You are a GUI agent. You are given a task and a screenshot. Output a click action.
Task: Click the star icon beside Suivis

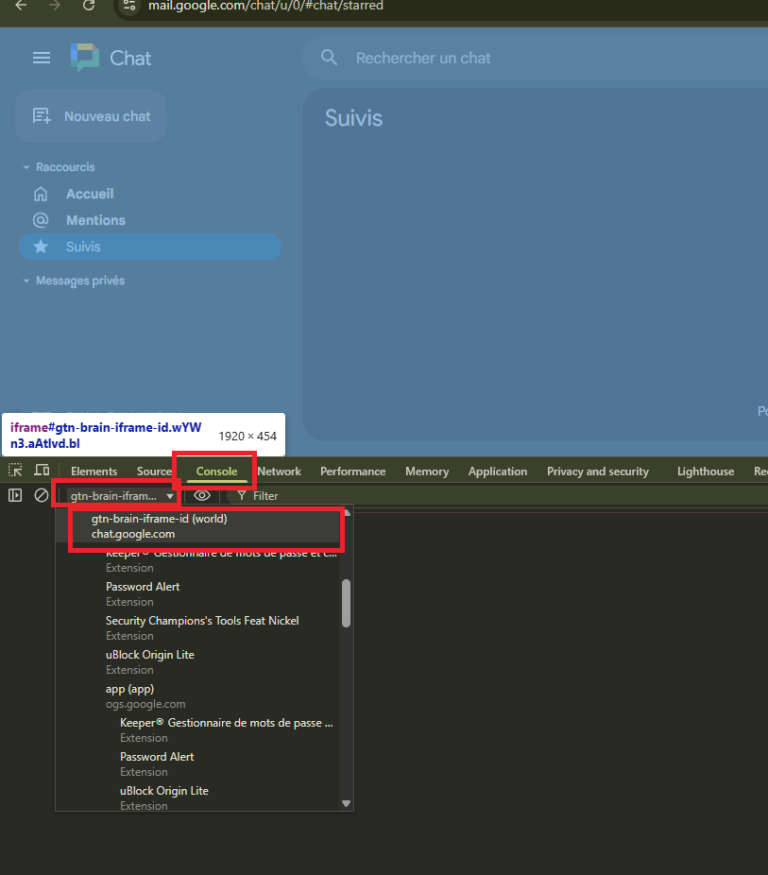pos(41,247)
